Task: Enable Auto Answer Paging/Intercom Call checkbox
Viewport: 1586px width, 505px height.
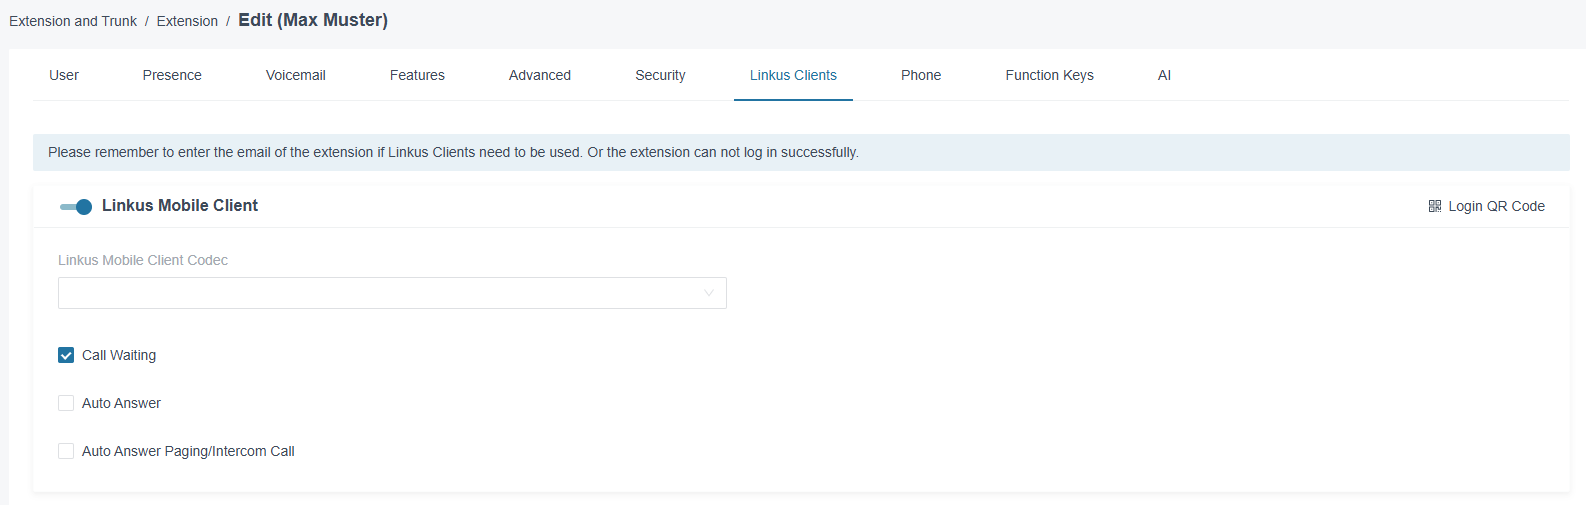Action: tap(66, 451)
